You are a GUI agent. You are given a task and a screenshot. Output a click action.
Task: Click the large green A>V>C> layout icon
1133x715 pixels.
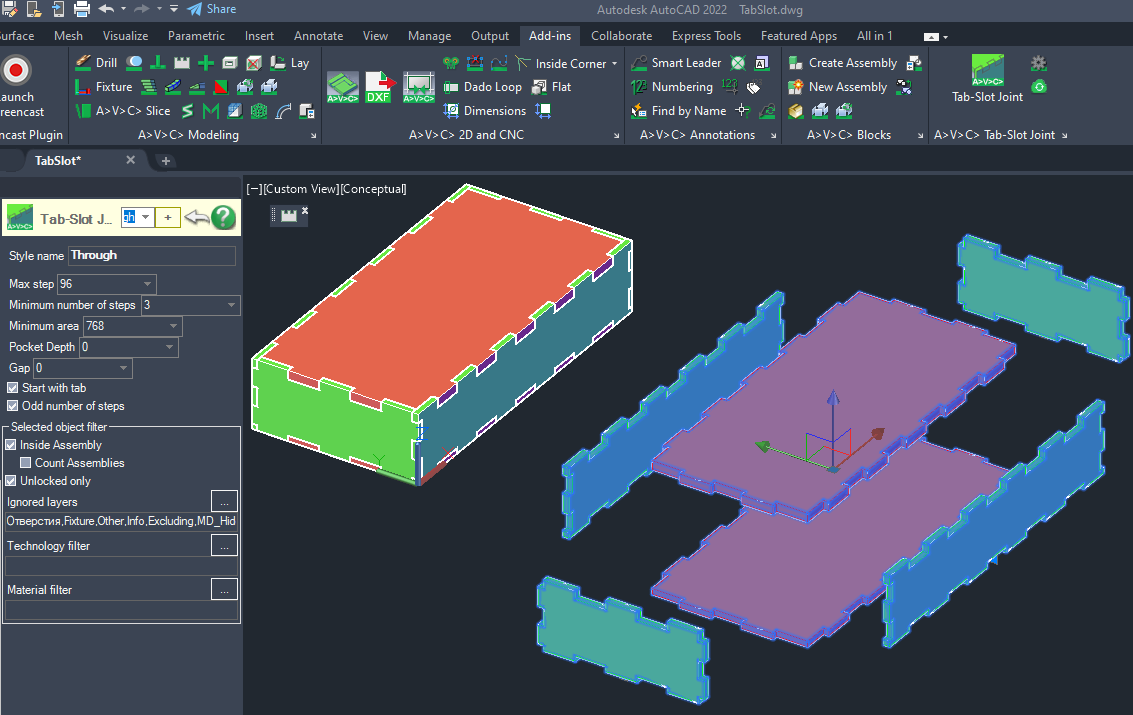[343, 87]
